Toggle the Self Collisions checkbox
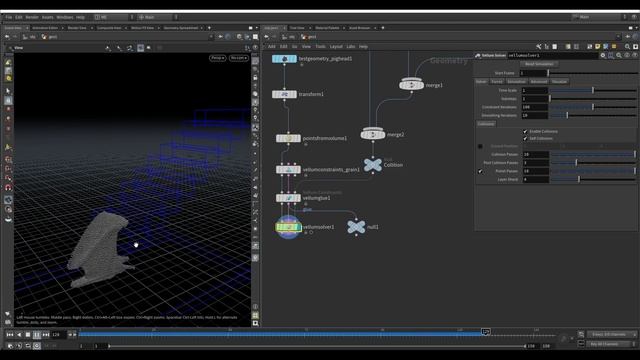 tap(525, 138)
